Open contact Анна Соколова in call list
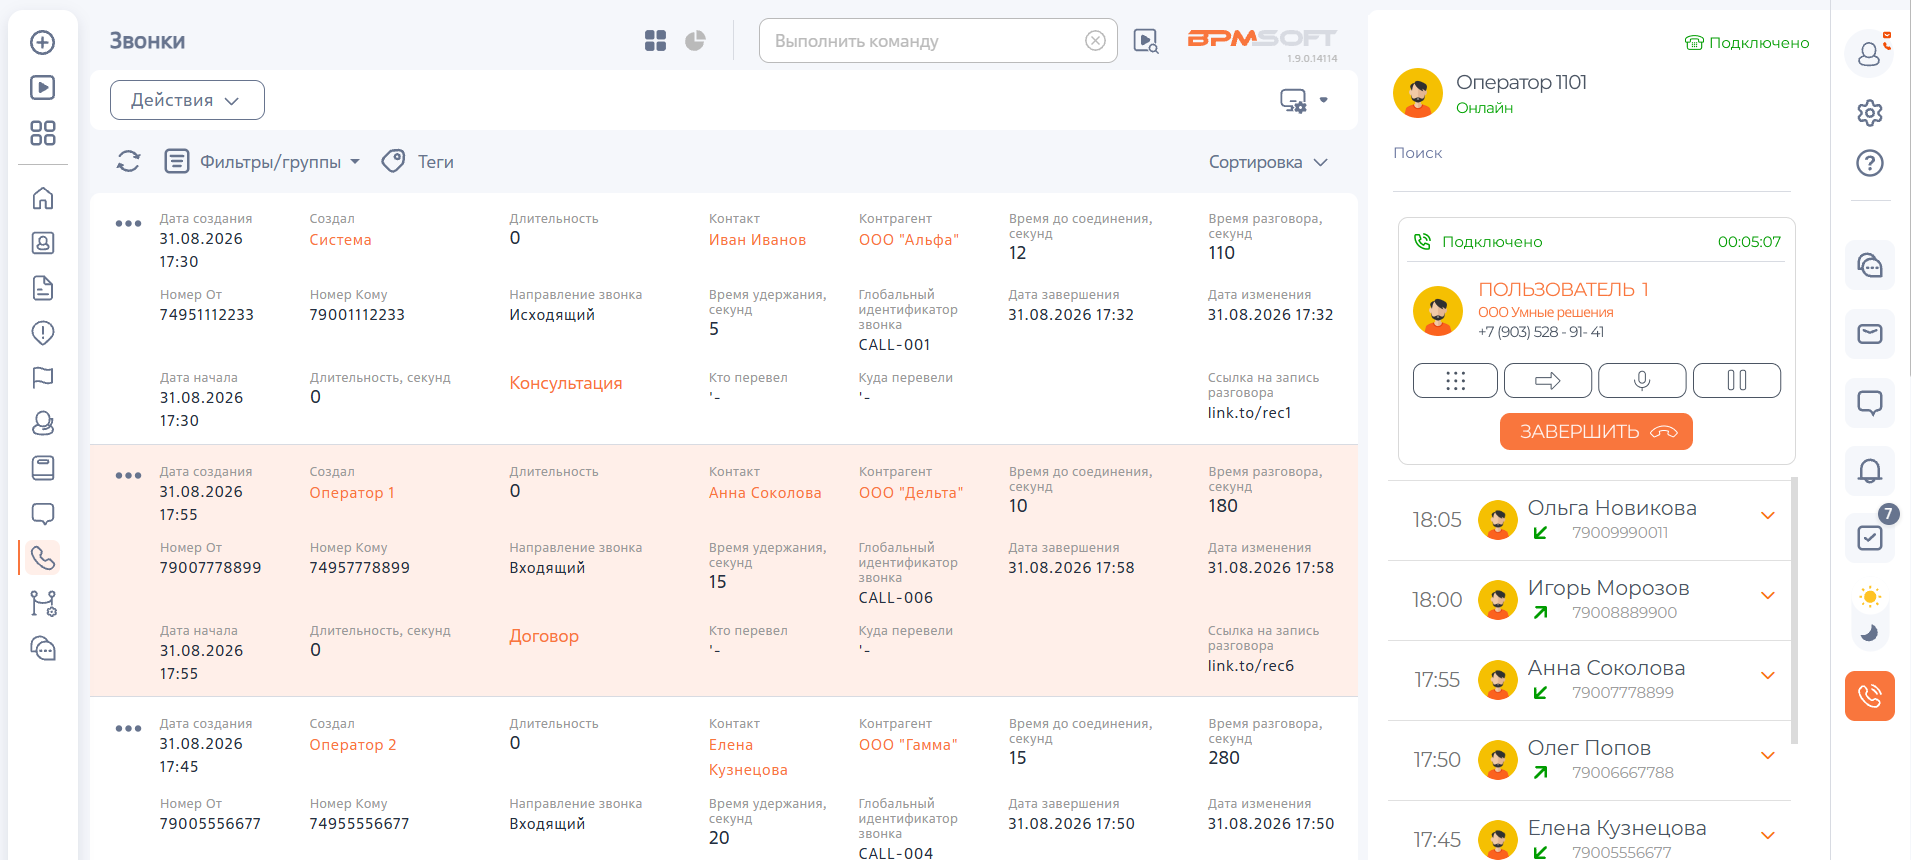This screenshot has width=1911, height=860. click(x=765, y=493)
